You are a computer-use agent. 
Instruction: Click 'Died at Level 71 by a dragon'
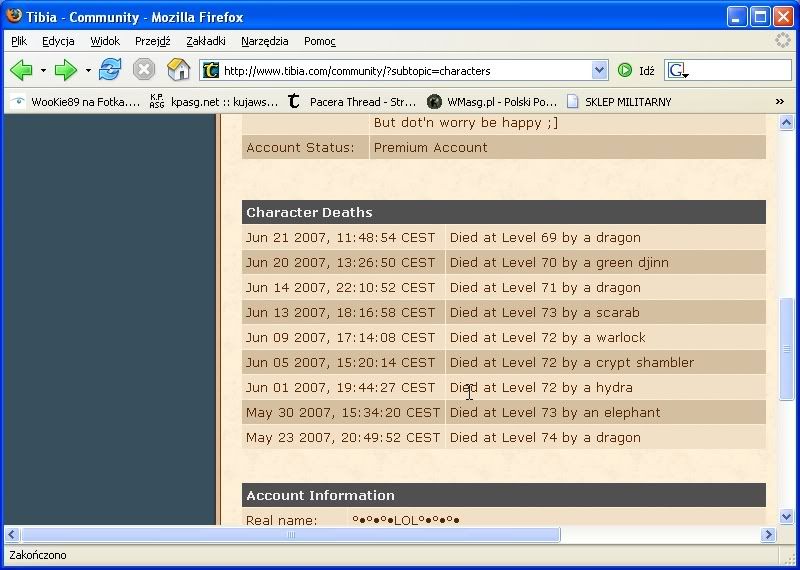pos(545,288)
